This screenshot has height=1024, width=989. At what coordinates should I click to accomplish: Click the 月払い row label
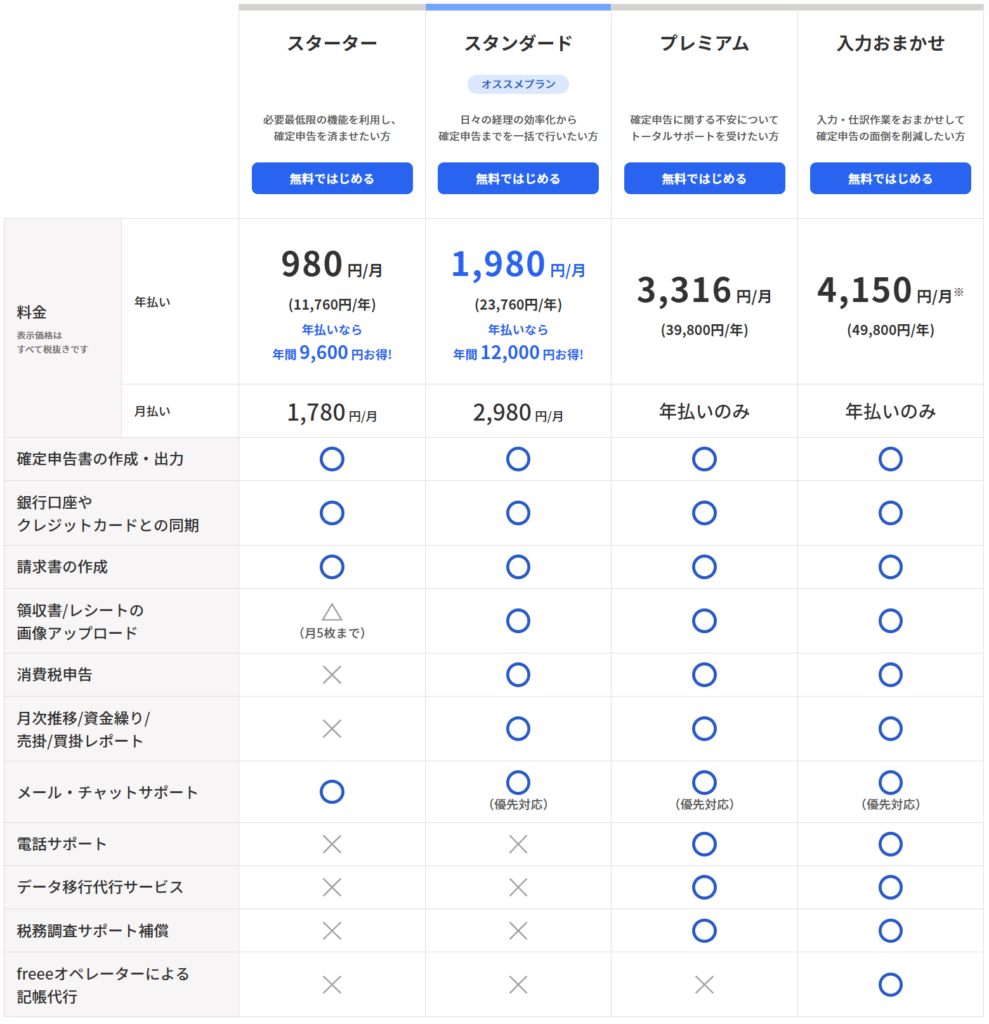(x=152, y=411)
